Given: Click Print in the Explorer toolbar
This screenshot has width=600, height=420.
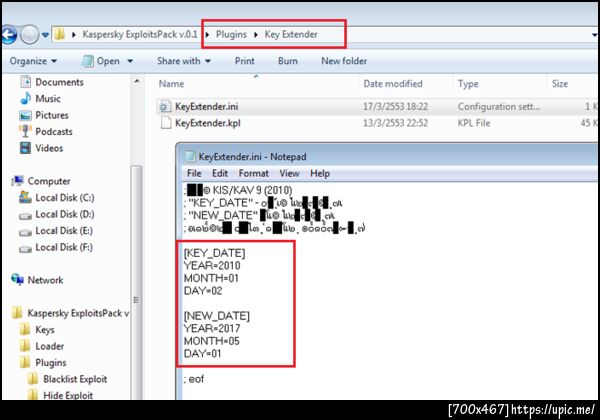Looking at the screenshot, I should [x=245, y=61].
